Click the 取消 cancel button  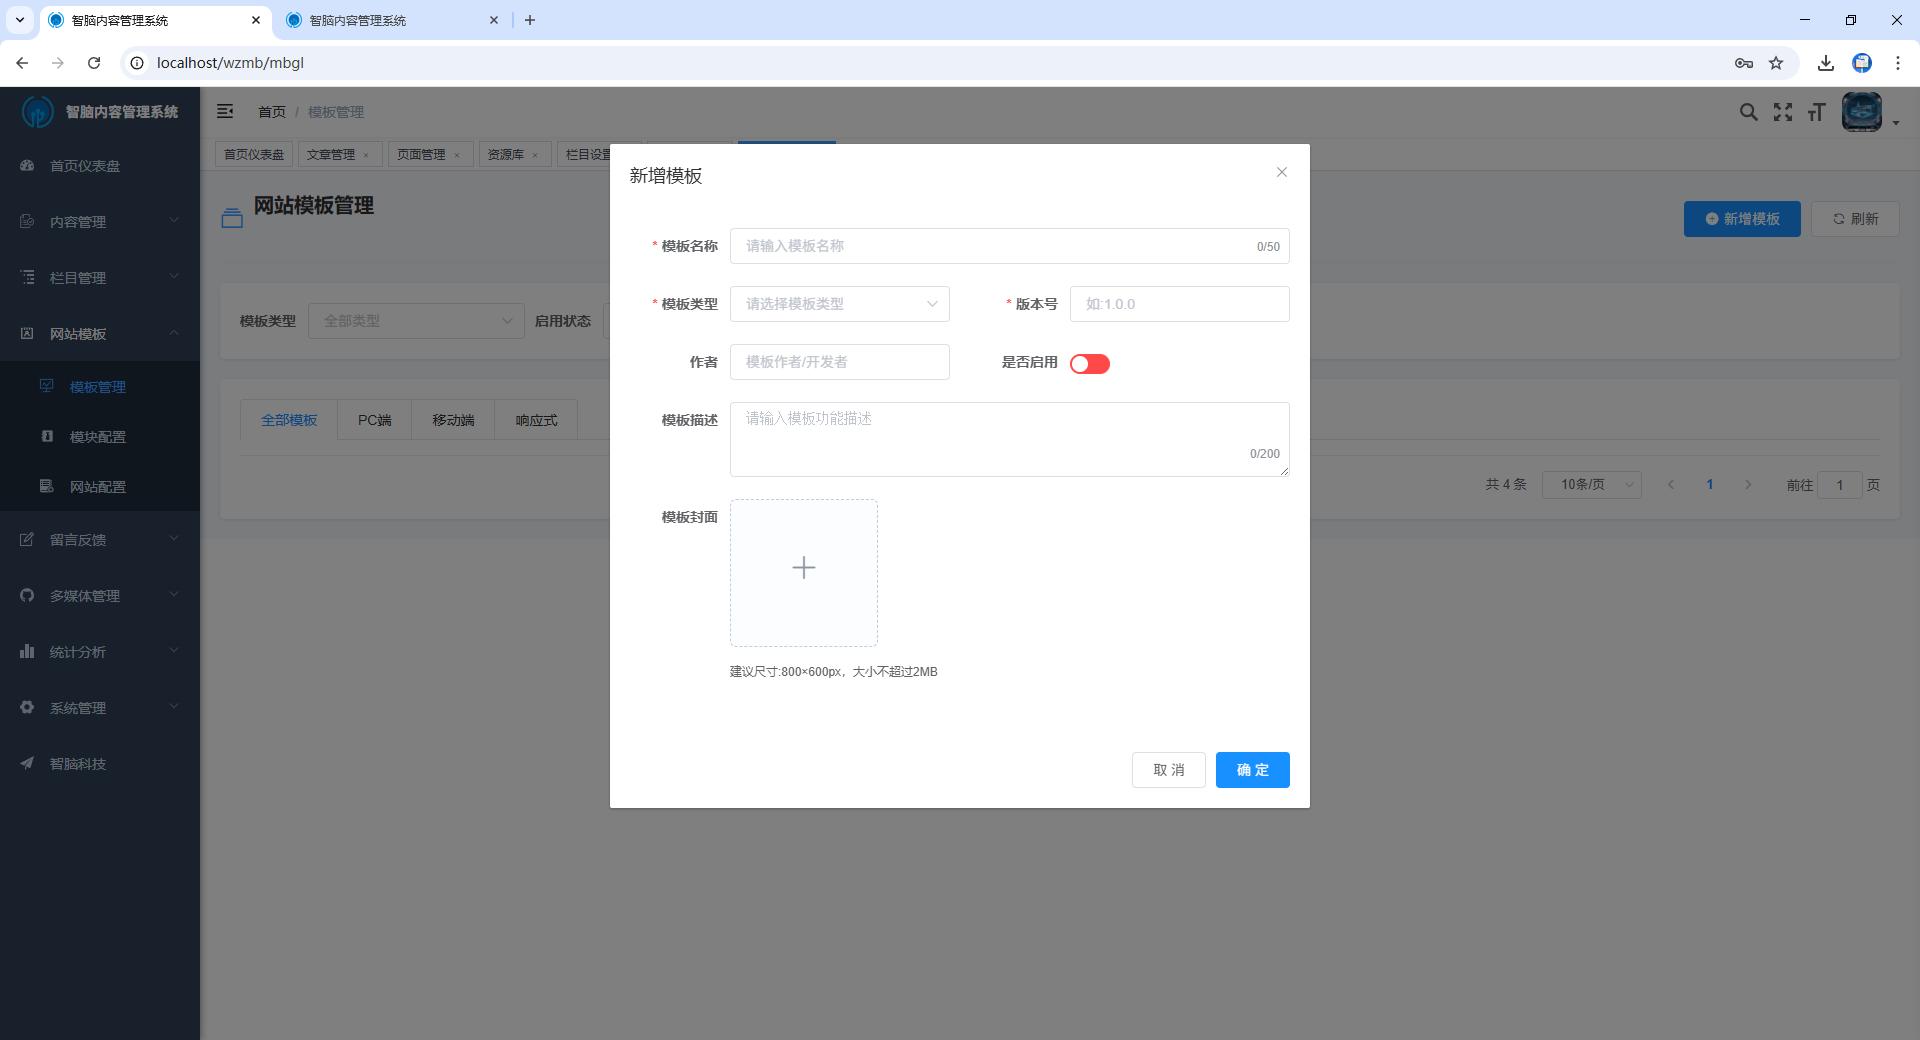1168,770
